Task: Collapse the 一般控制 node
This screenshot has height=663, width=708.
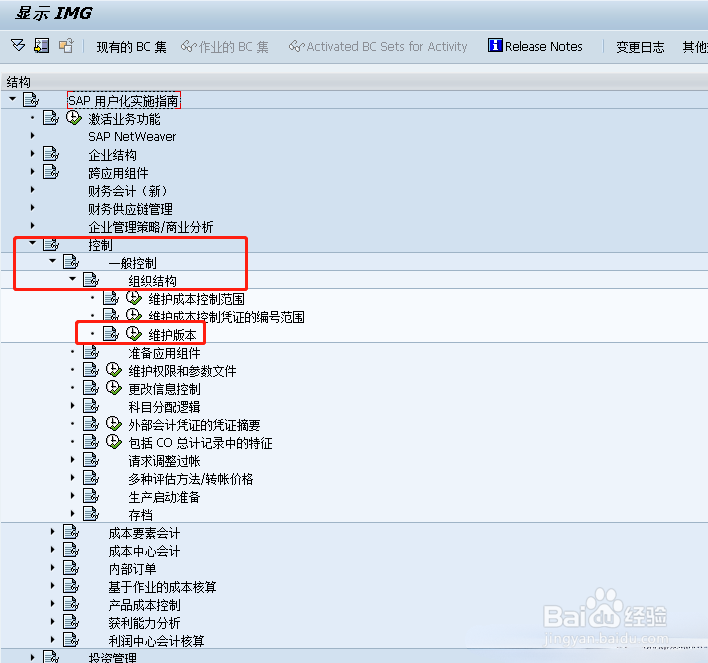Action: point(52,261)
